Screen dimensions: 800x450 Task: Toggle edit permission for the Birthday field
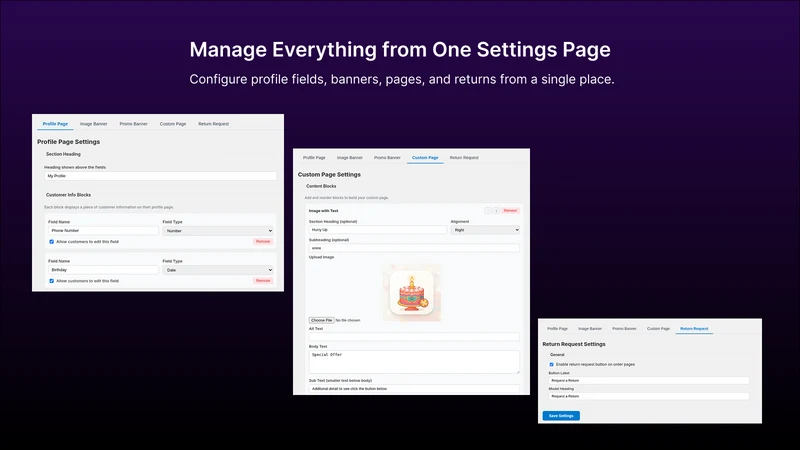tap(52, 281)
